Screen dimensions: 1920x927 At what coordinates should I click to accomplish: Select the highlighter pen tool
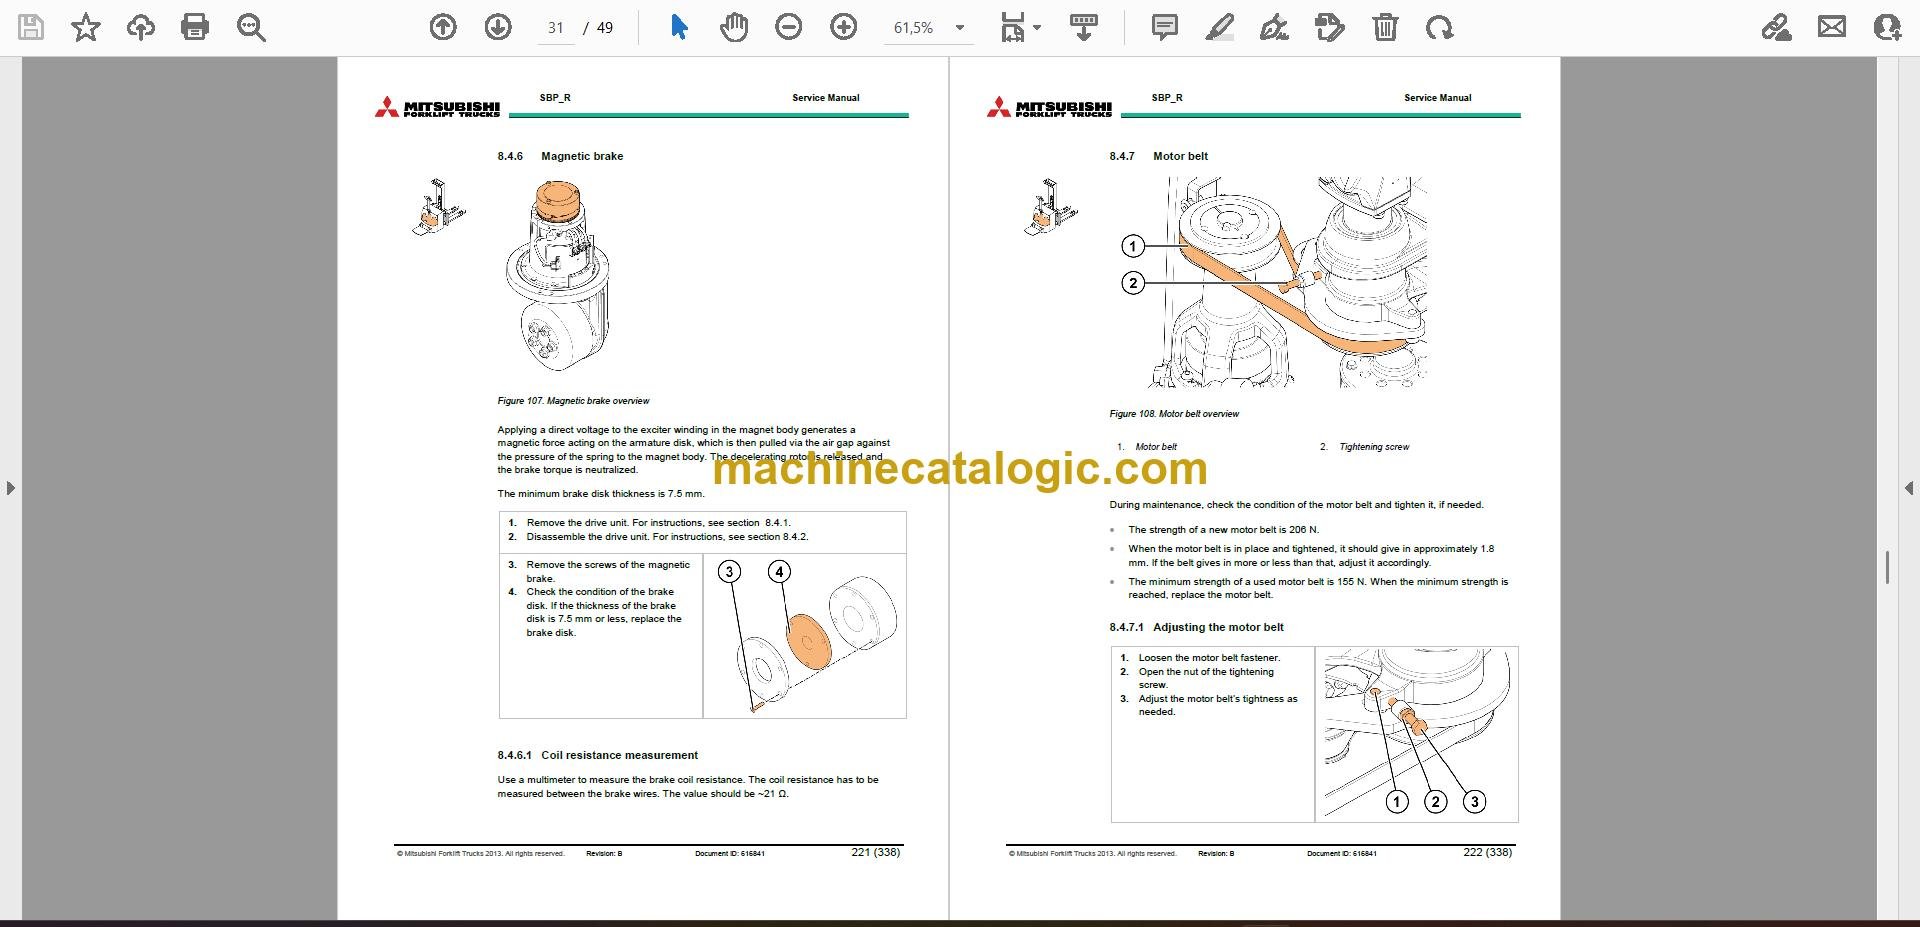(x=1220, y=27)
